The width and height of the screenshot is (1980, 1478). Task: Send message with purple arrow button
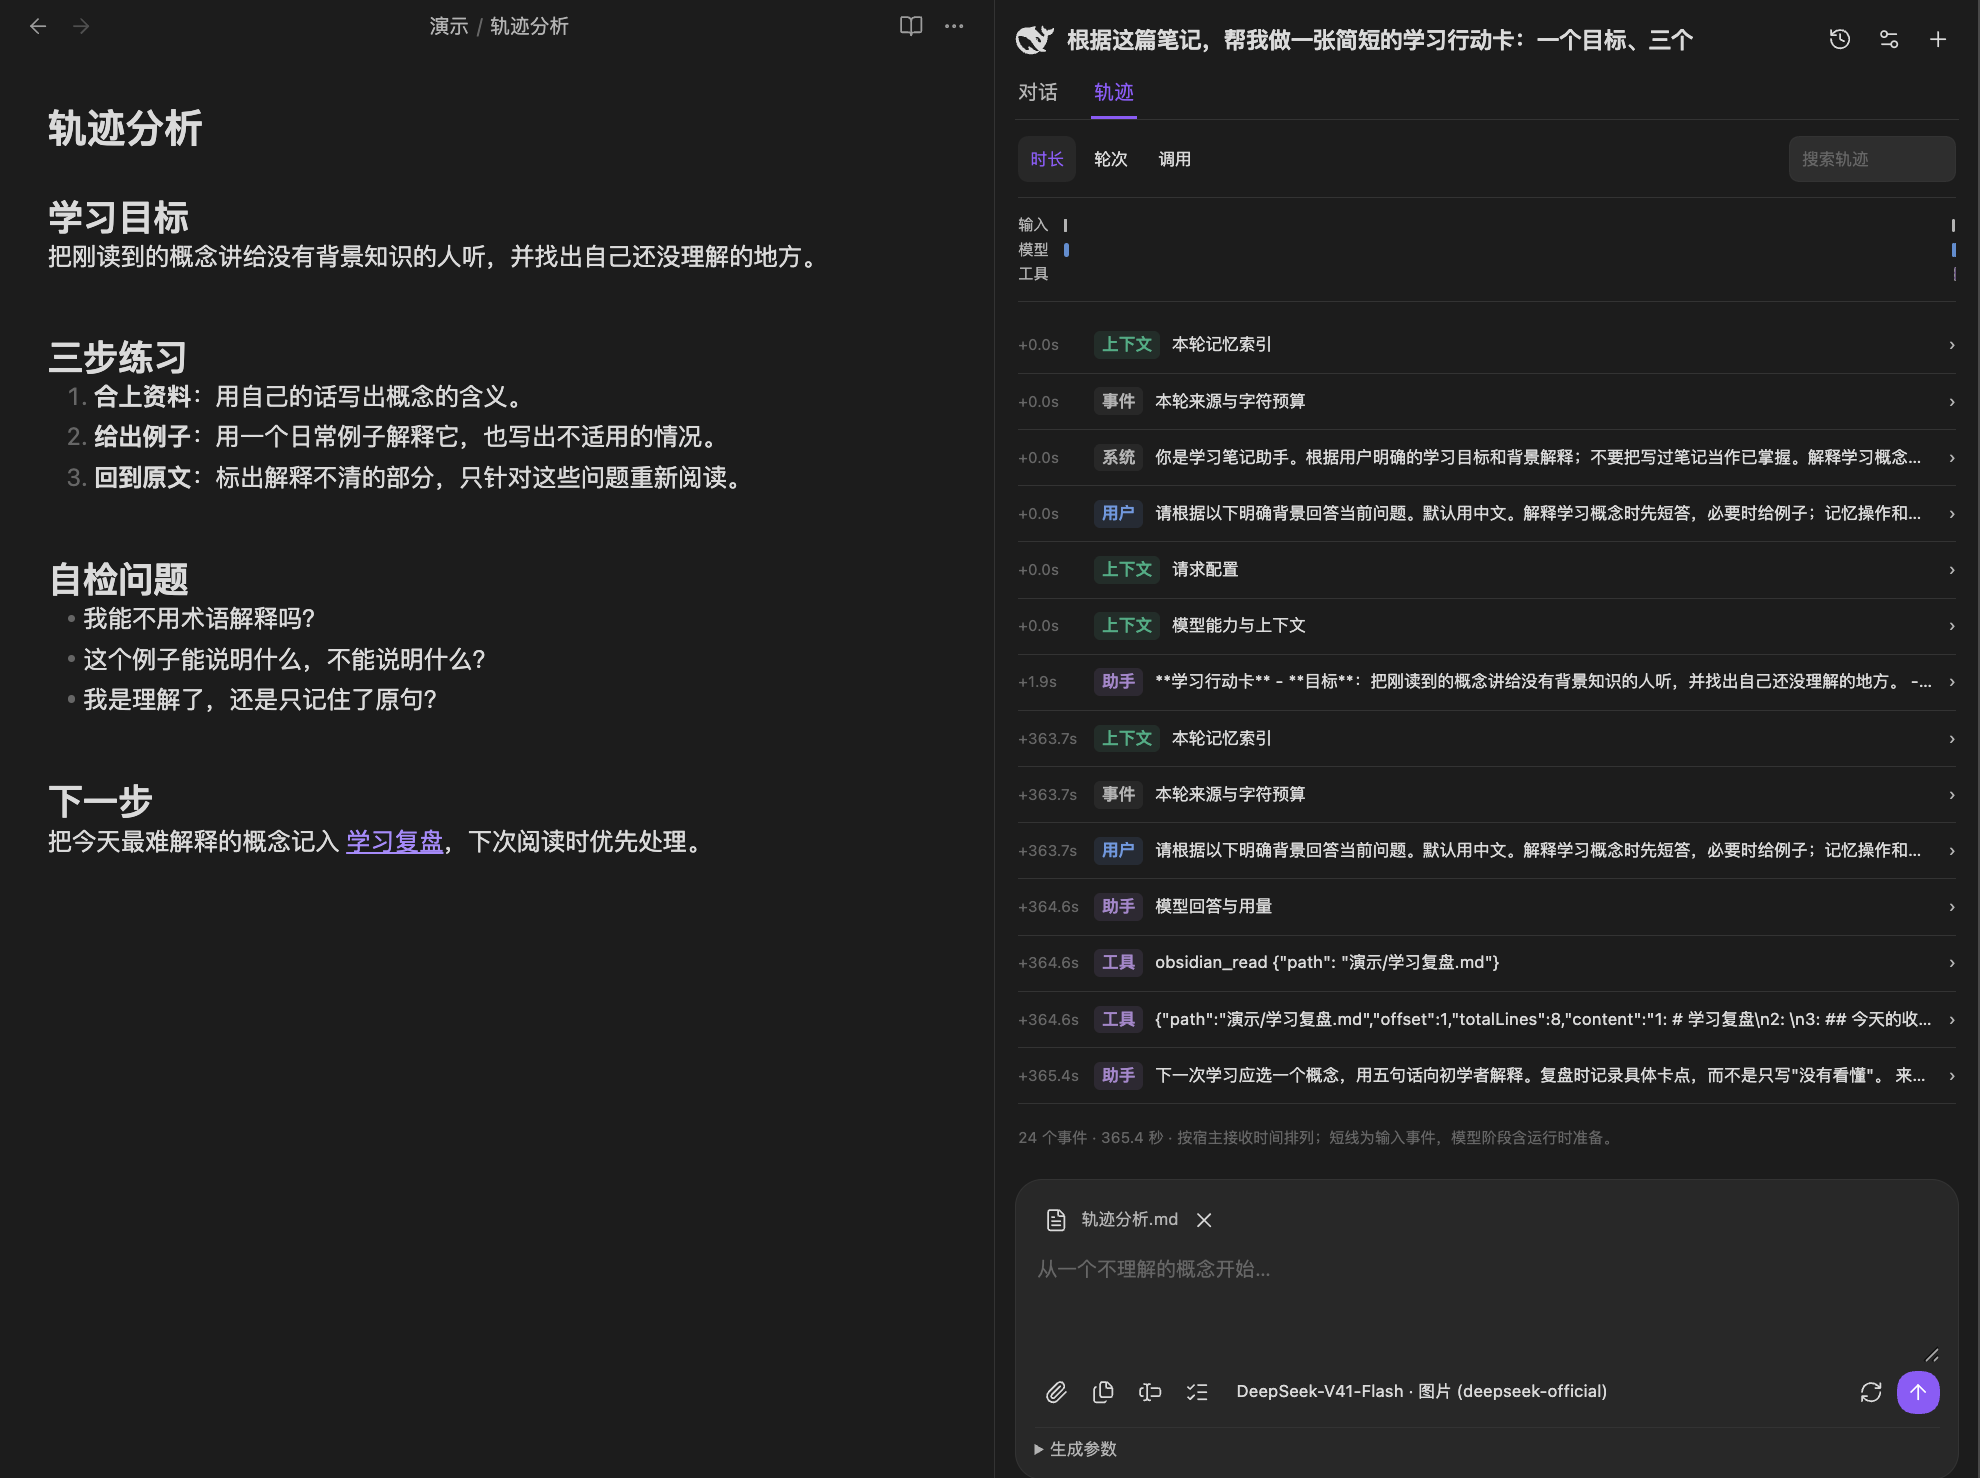[x=1918, y=1392]
